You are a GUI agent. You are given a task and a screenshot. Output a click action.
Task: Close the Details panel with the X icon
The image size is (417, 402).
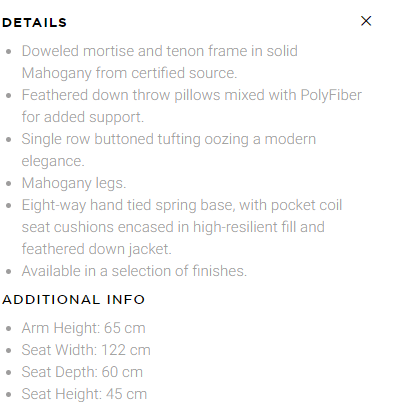pyautogui.click(x=366, y=21)
